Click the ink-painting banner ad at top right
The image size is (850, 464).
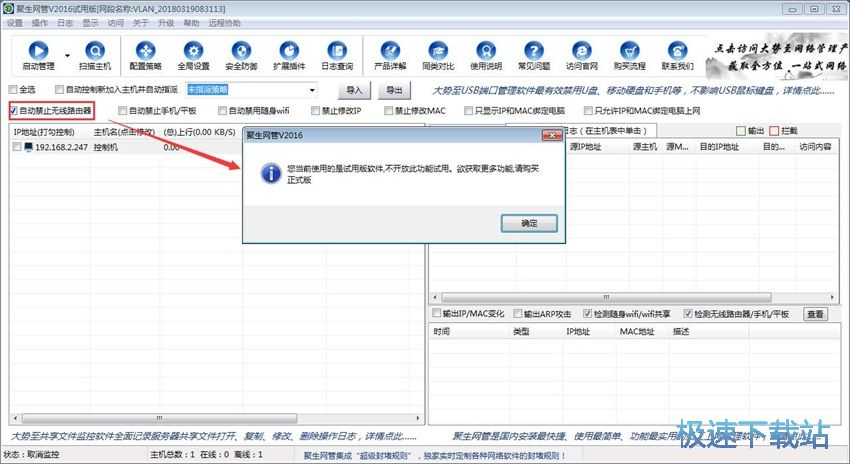(777, 57)
